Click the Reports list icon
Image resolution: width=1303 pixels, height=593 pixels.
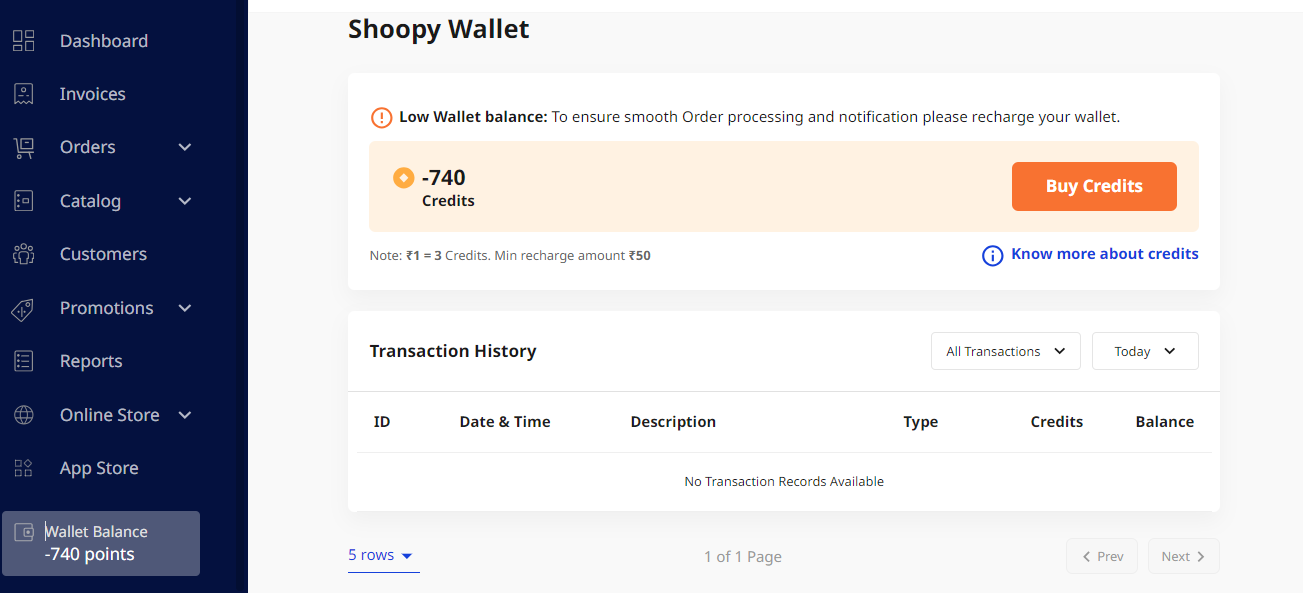(23, 361)
